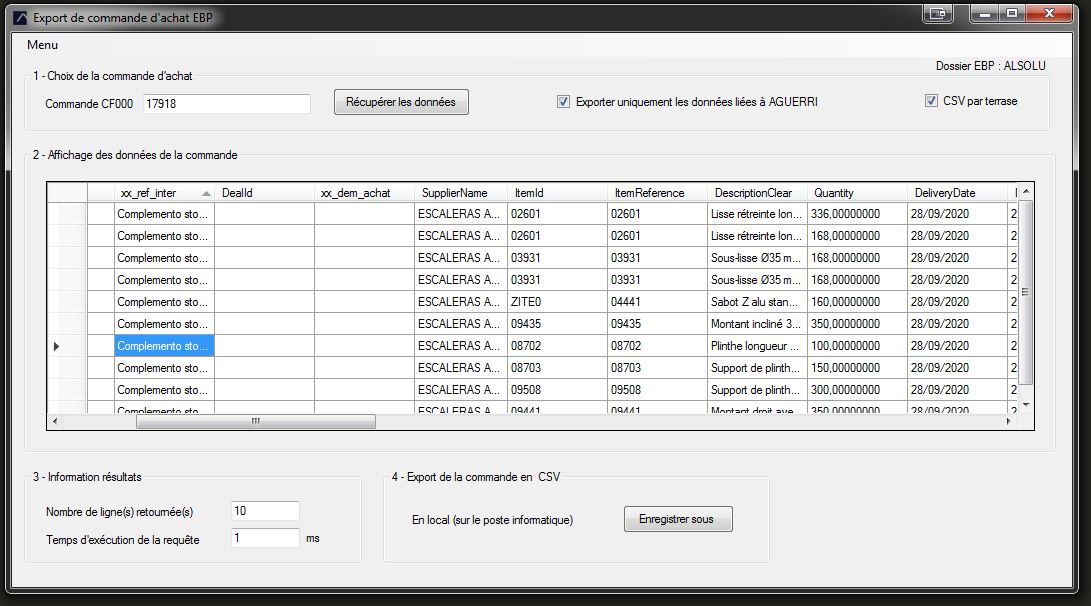This screenshot has width=1091, height=606.
Task: Sort by the DeliveryDate column header
Action: point(958,193)
